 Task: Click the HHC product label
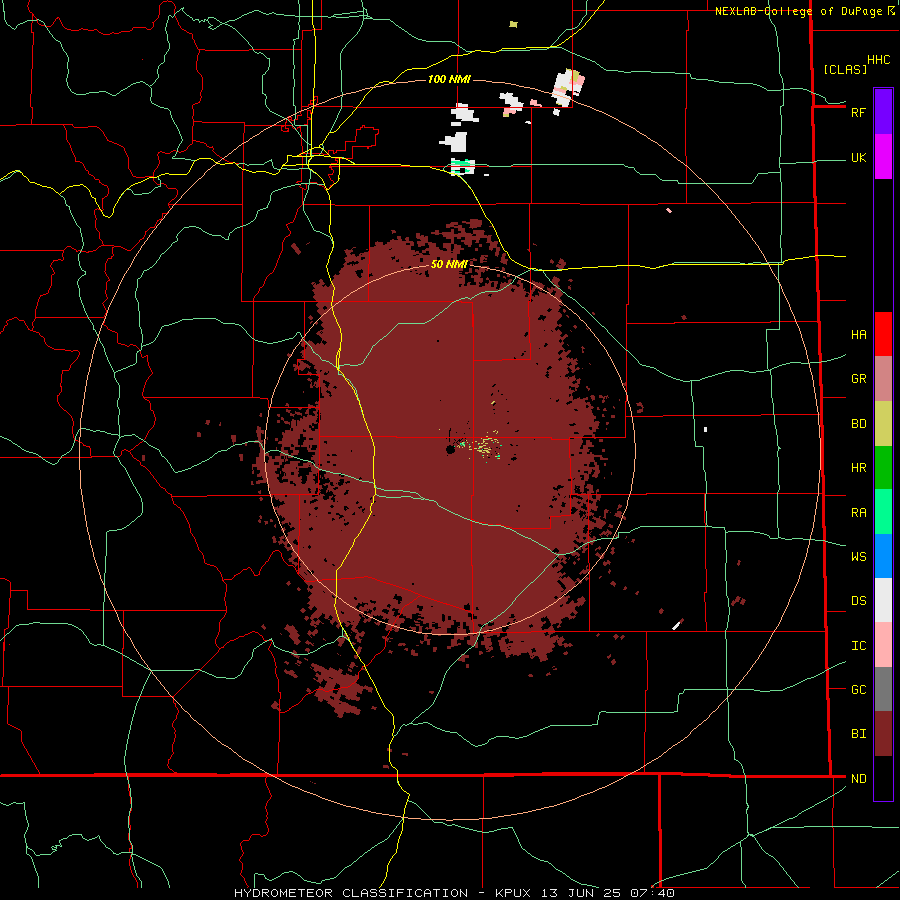click(x=879, y=60)
